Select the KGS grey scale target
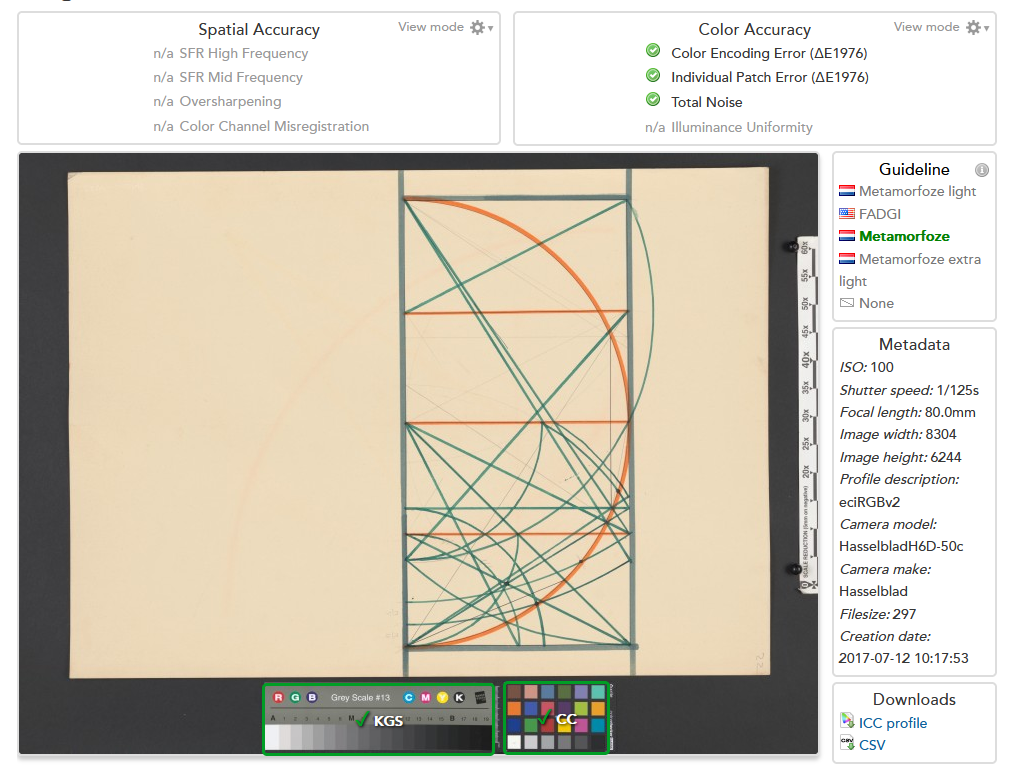1011x777 pixels. coord(378,719)
